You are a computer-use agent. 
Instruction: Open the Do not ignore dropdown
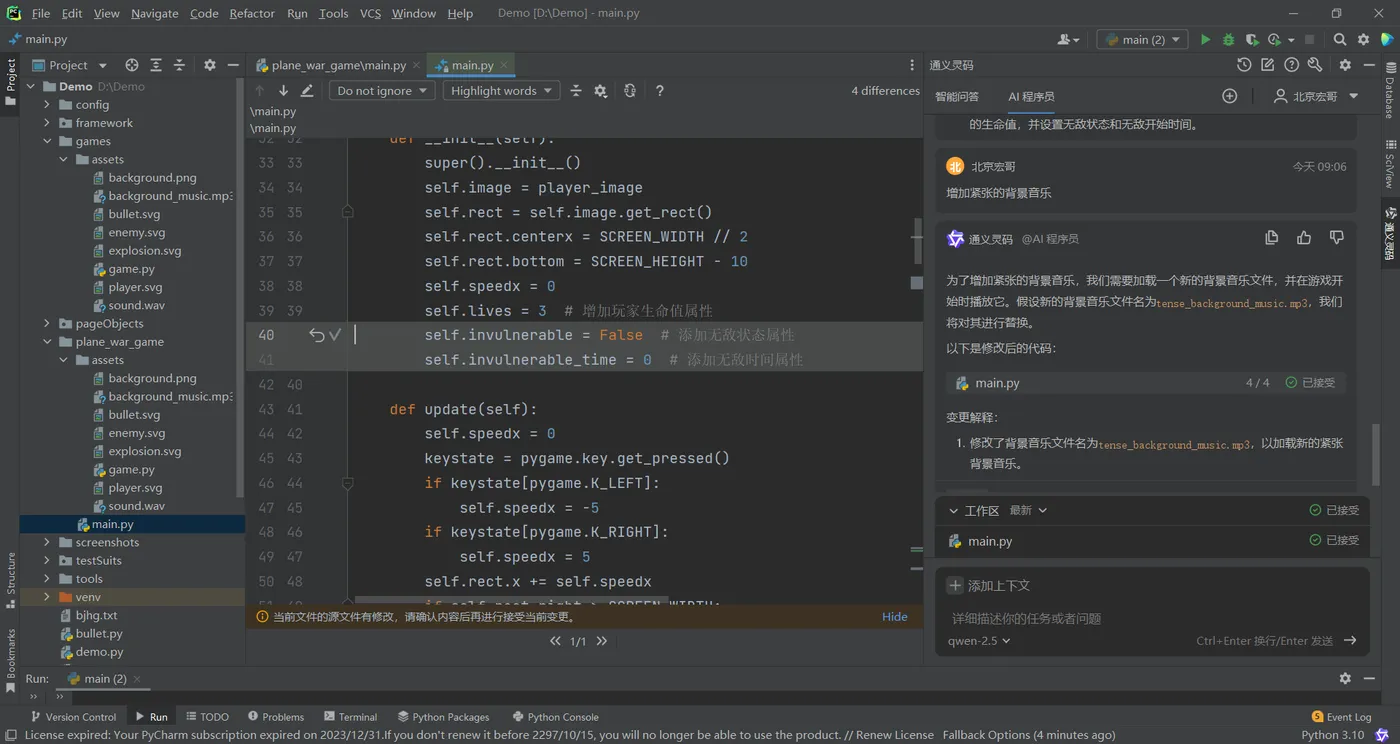click(x=382, y=91)
